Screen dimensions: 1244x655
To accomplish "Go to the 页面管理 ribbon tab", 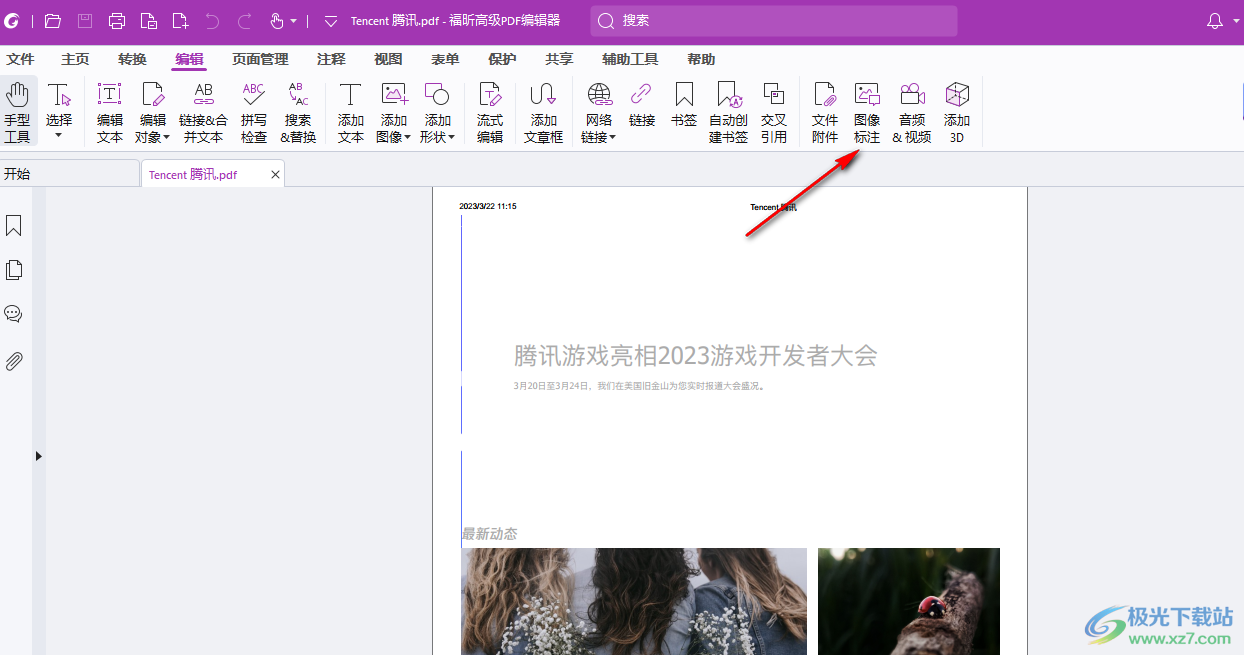I will pyautogui.click(x=260, y=60).
